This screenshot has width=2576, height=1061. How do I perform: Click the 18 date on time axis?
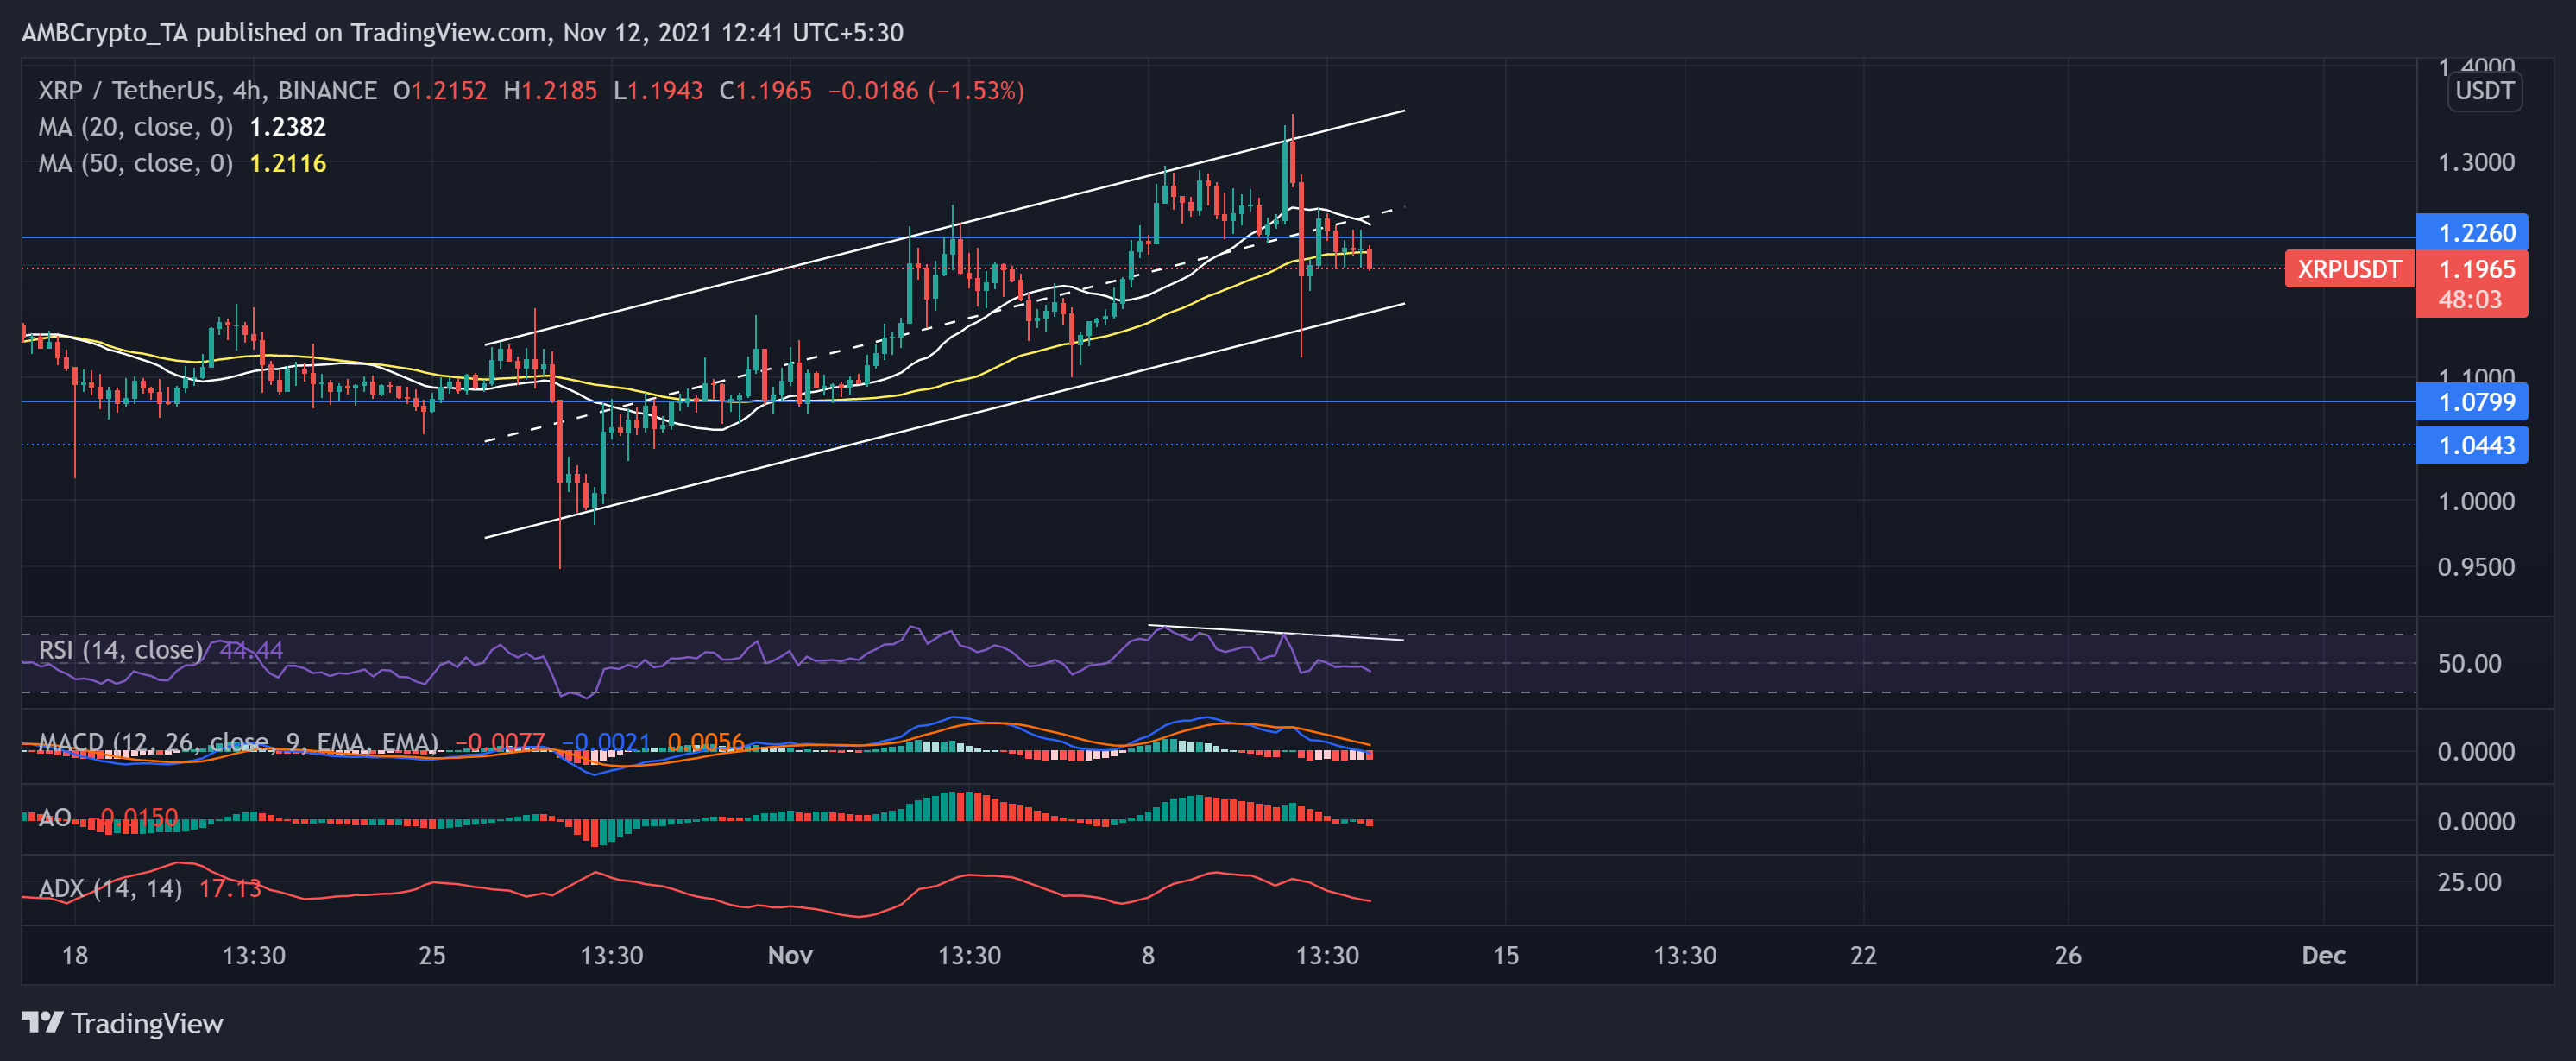75,955
